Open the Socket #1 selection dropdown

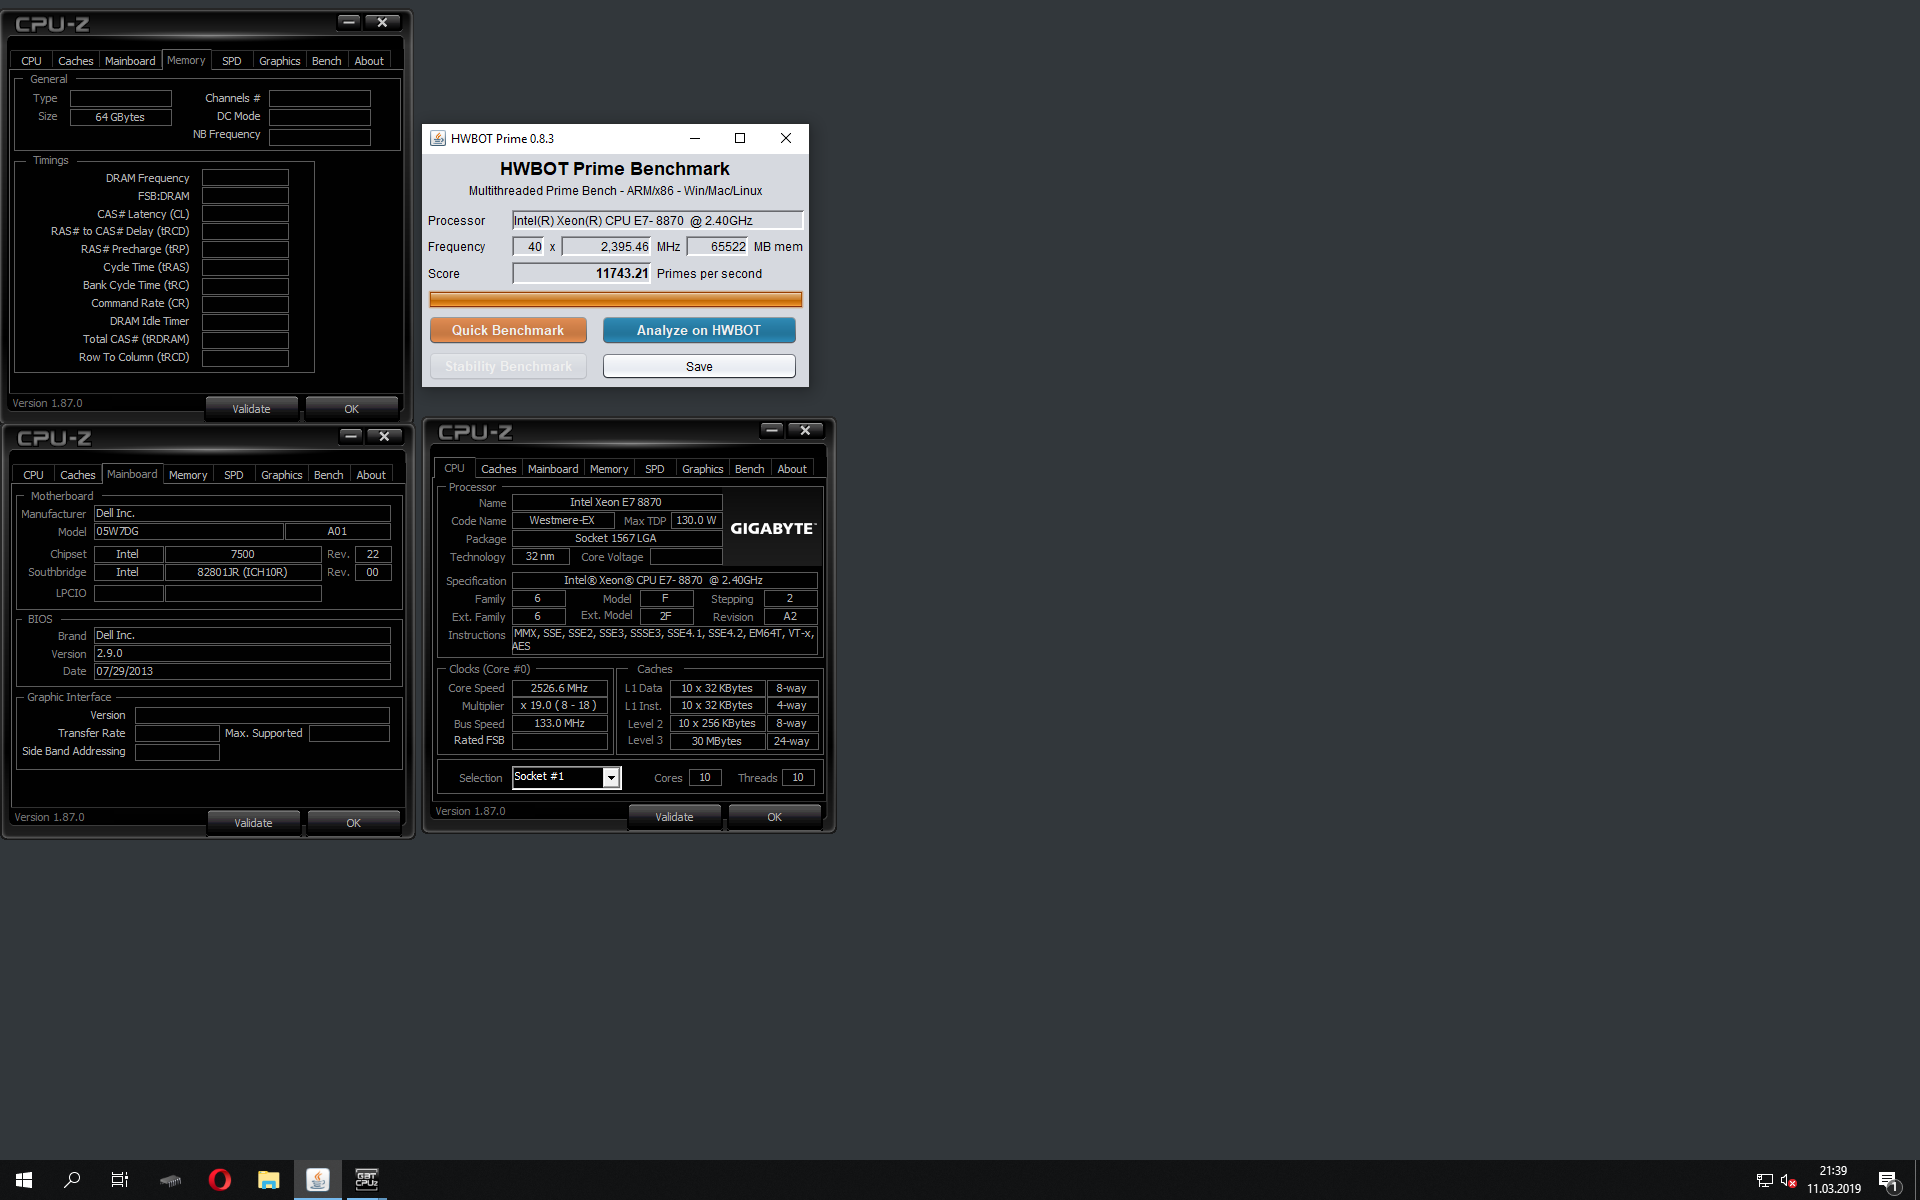(611, 777)
